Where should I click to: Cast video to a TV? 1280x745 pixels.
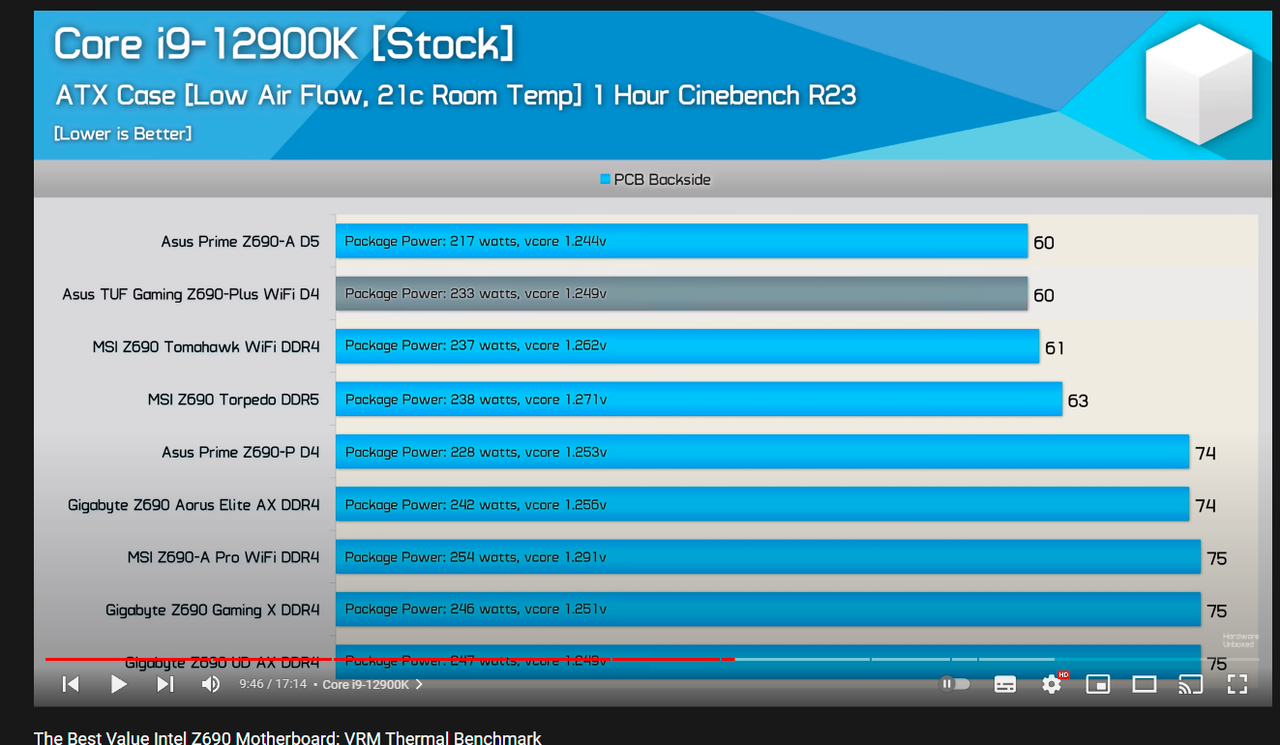pyautogui.click(x=1190, y=684)
